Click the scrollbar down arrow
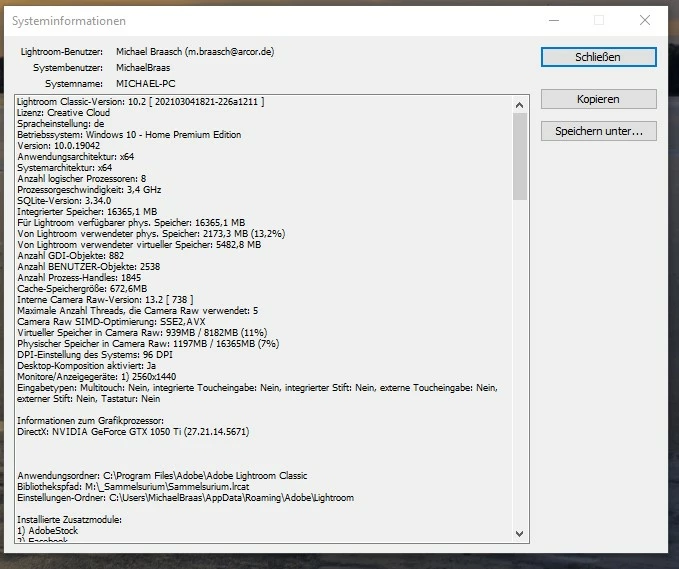679x569 pixels. 520,534
